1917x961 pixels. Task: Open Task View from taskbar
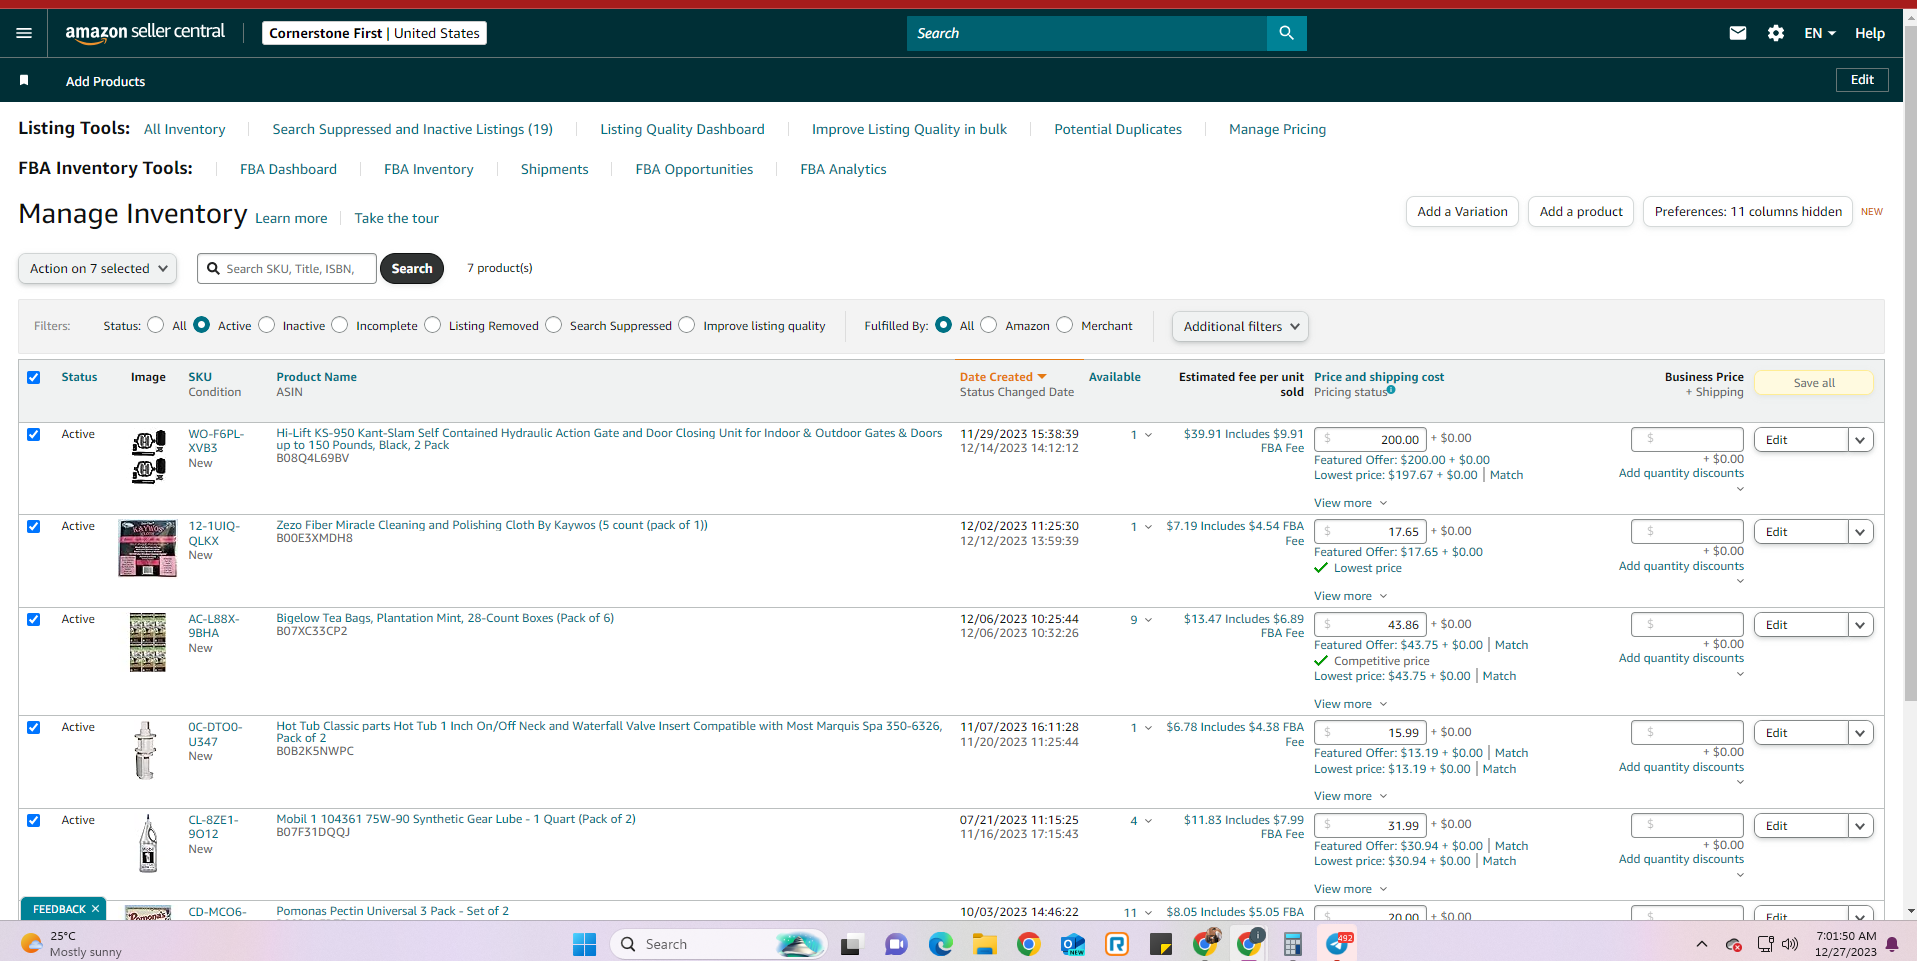pos(851,944)
